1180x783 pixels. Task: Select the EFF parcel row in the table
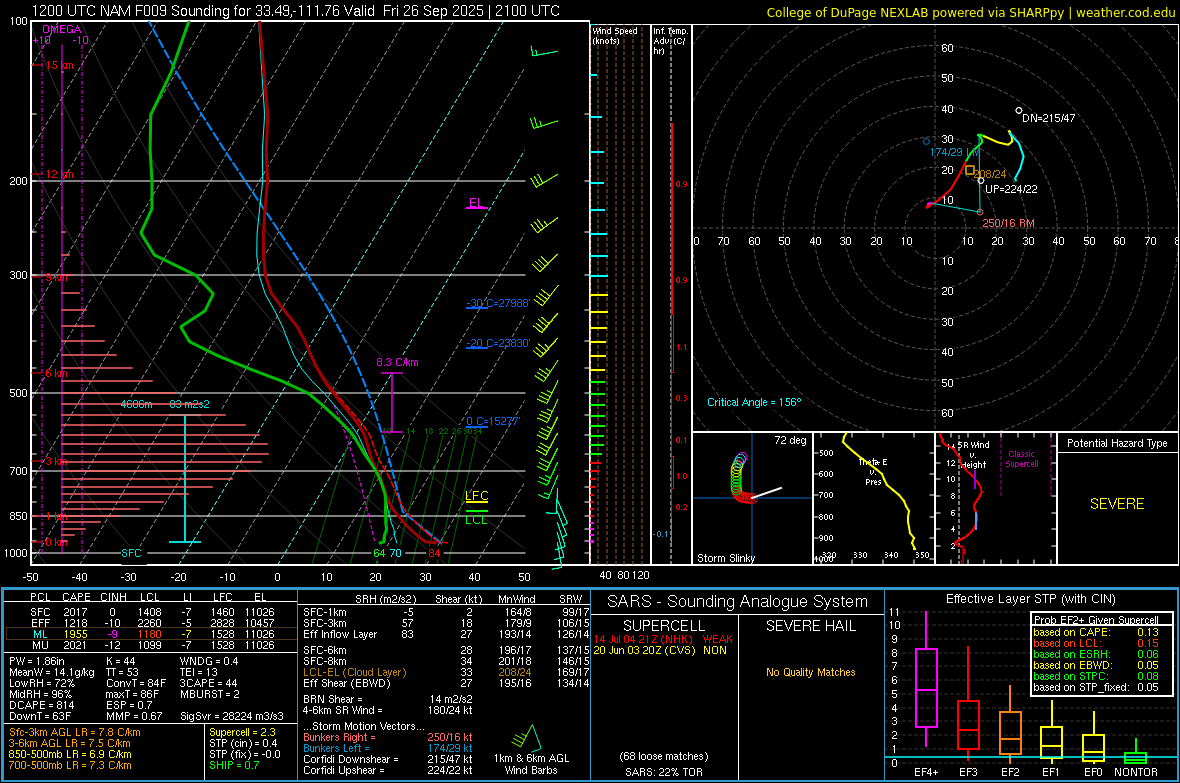(x=151, y=623)
